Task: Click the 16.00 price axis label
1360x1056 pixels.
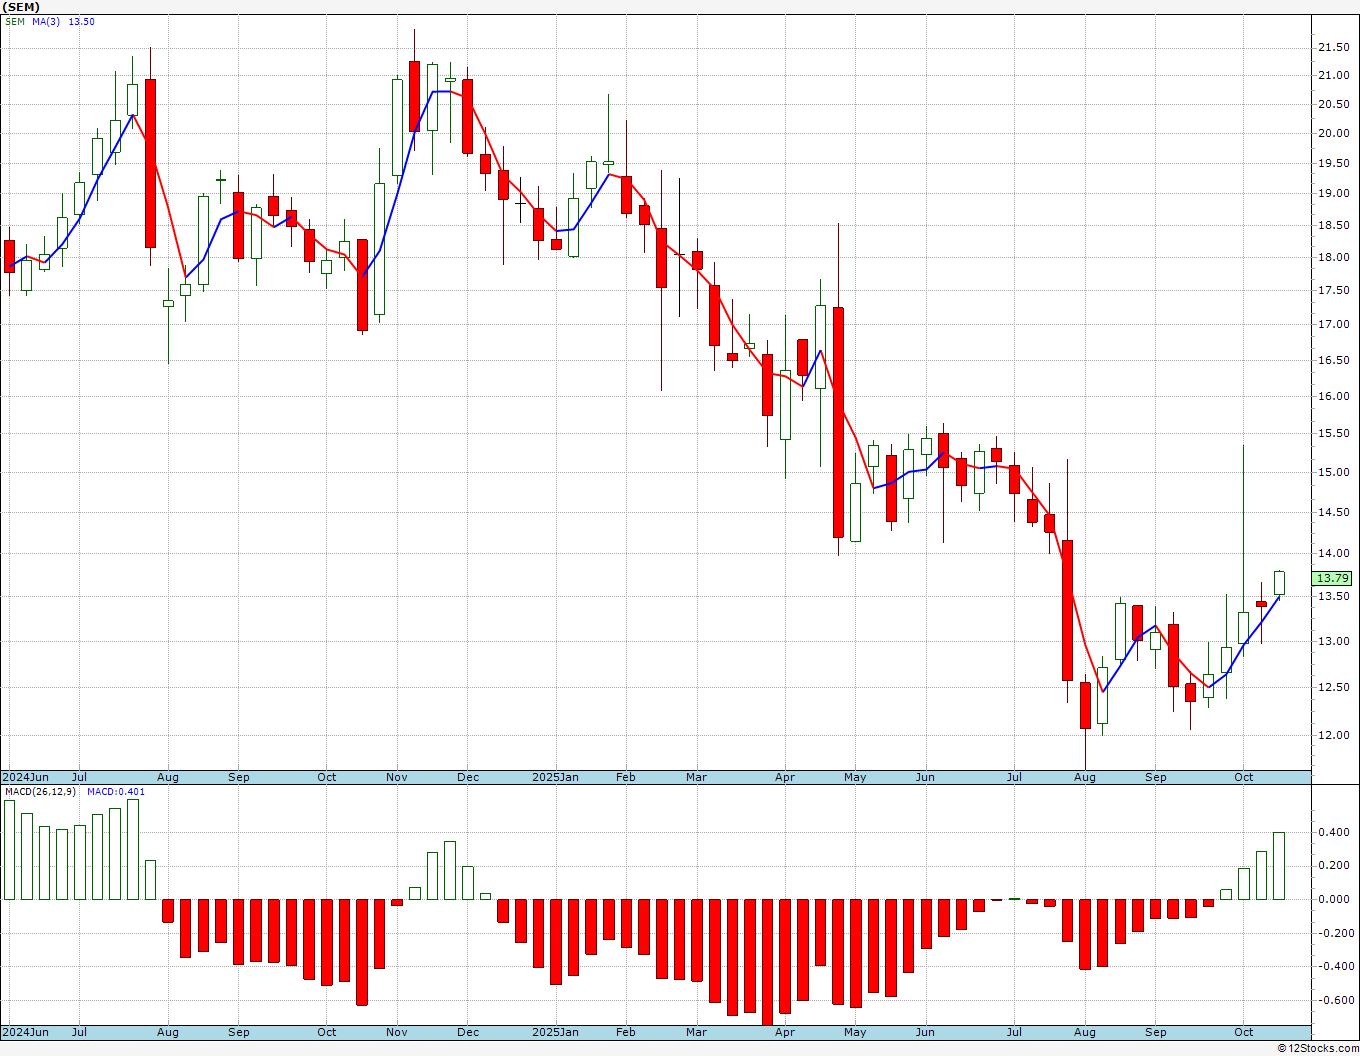Action: click(x=1332, y=397)
